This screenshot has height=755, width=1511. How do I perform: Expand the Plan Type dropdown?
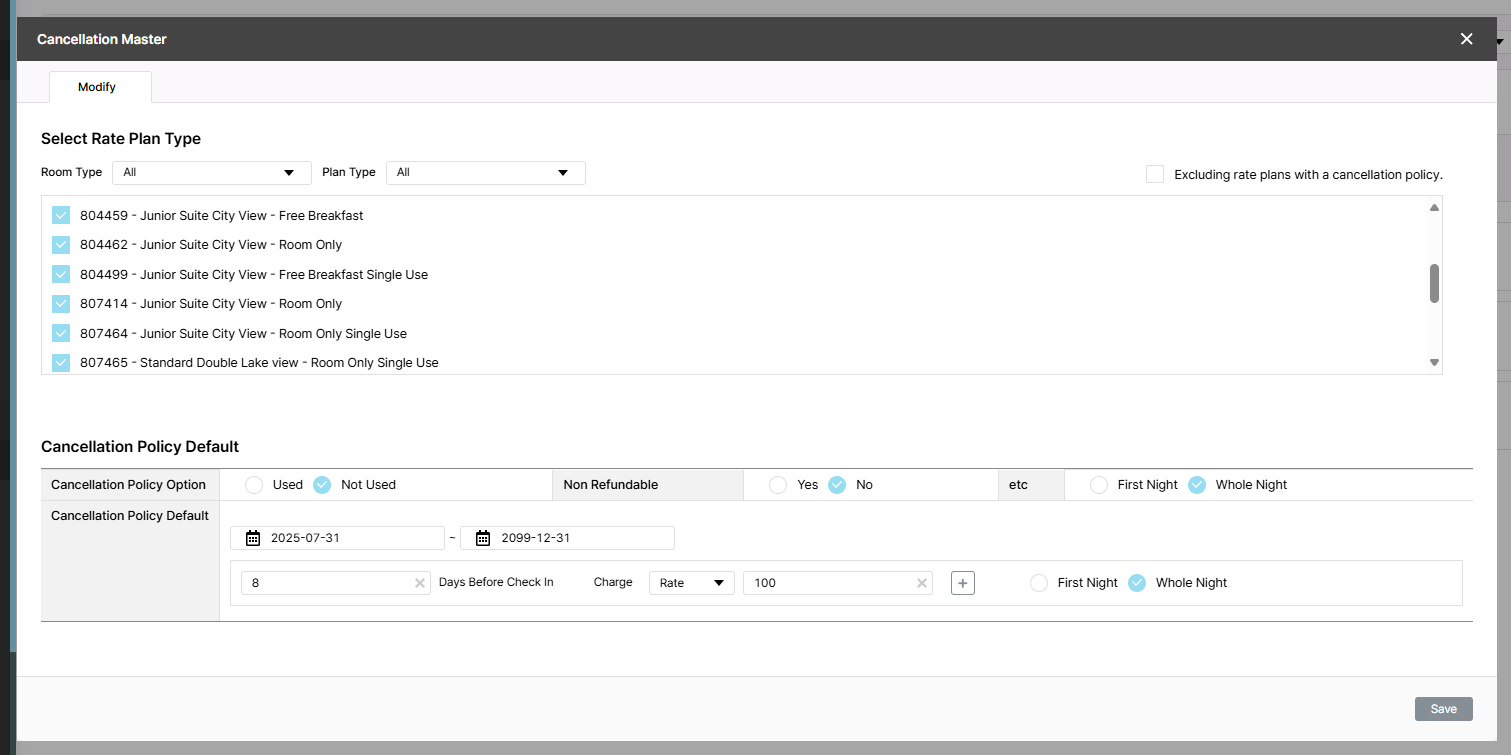[485, 173]
